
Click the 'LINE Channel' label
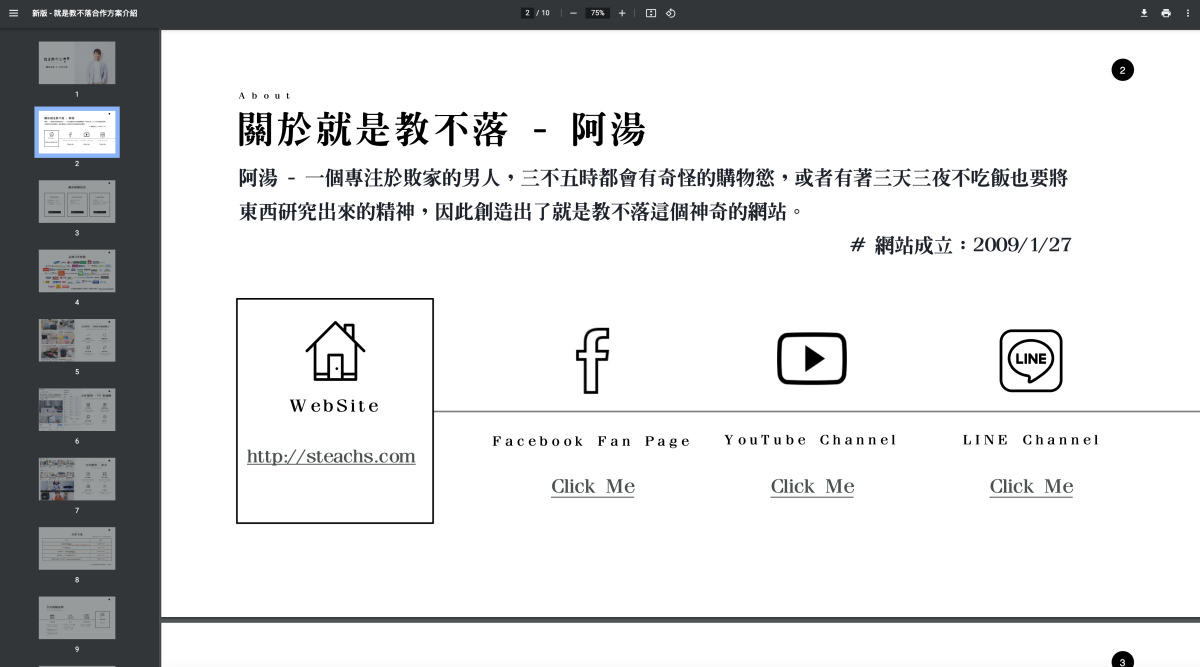click(x=1031, y=440)
